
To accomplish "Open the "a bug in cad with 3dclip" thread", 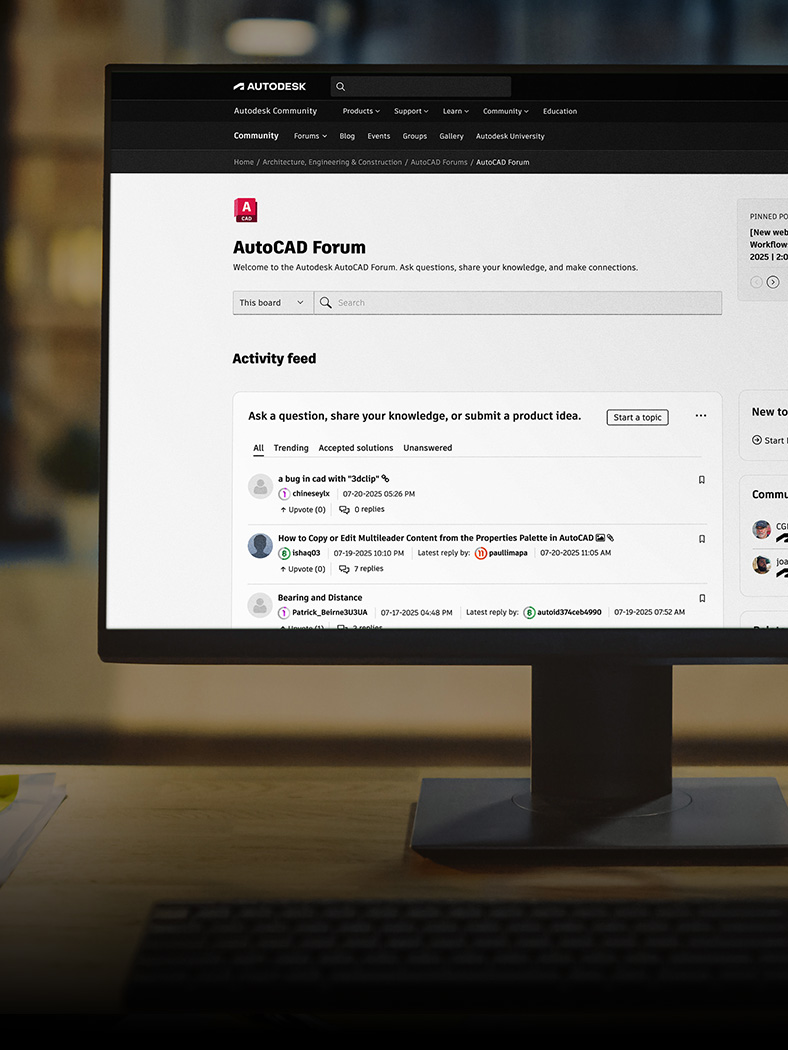I will (x=328, y=479).
